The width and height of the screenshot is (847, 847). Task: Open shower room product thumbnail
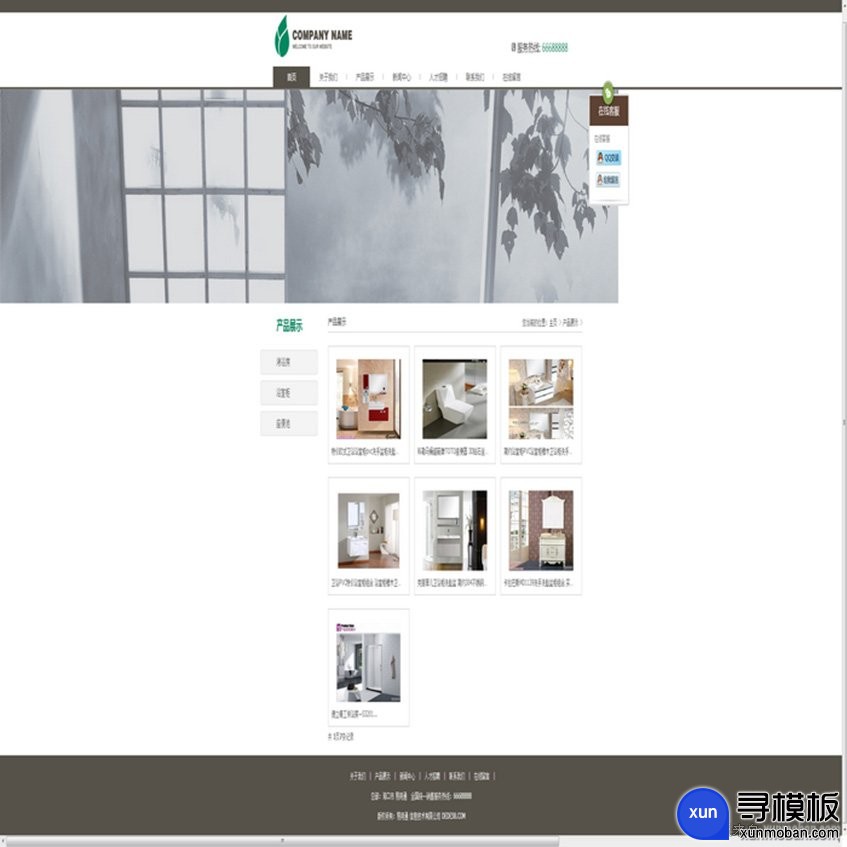(x=368, y=663)
